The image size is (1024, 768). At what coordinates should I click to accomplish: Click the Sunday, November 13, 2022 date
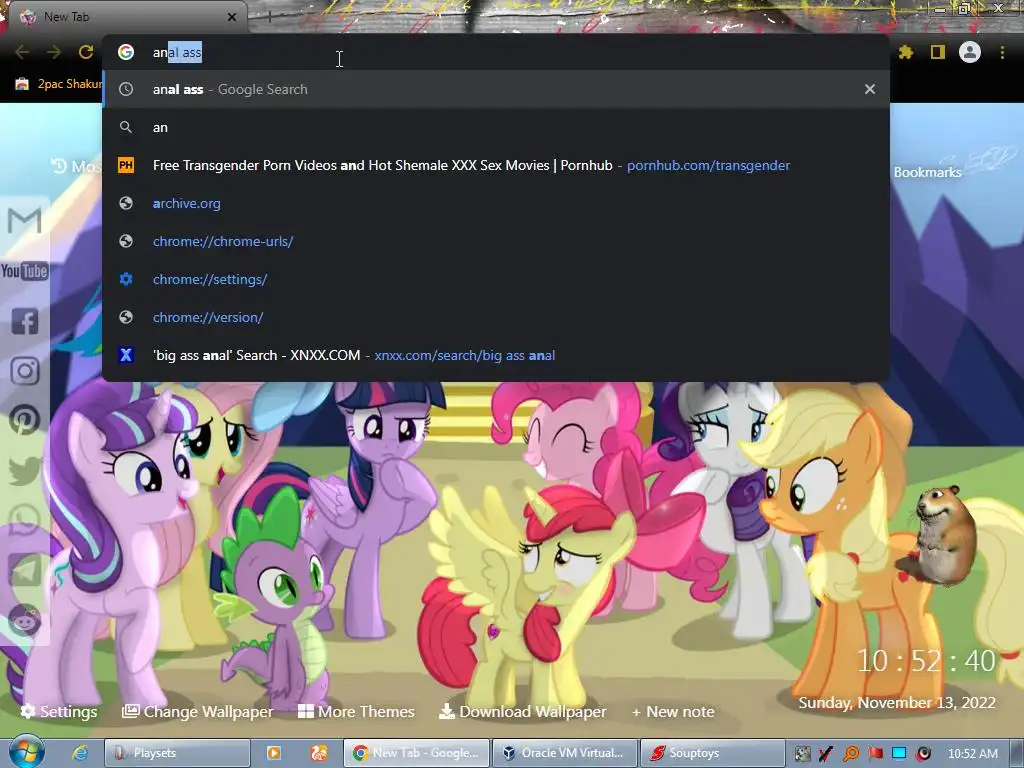pyautogui.click(x=897, y=703)
